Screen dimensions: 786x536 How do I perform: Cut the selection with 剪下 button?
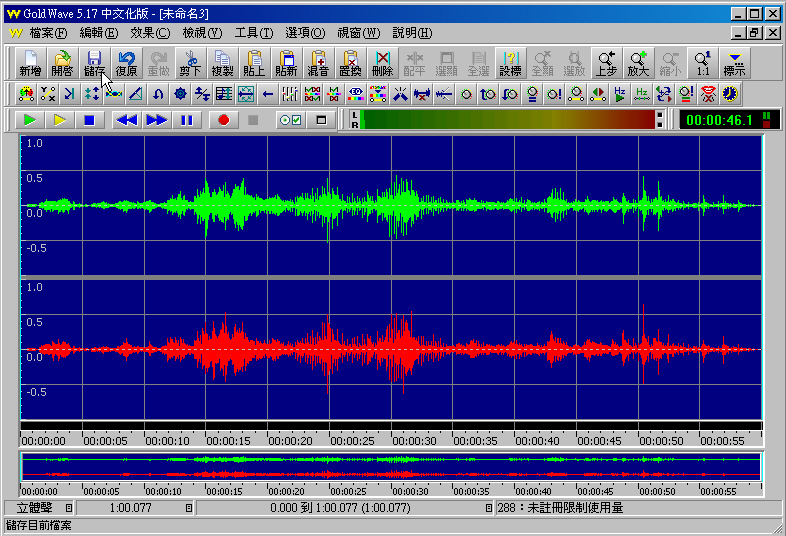coord(190,64)
